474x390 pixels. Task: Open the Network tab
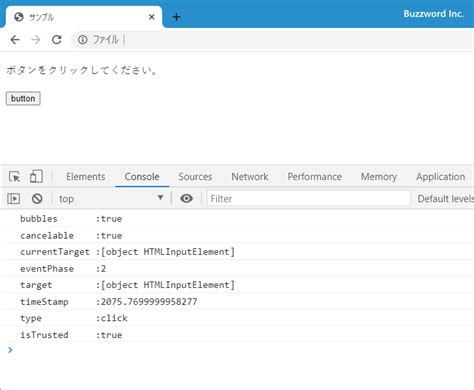tap(250, 177)
